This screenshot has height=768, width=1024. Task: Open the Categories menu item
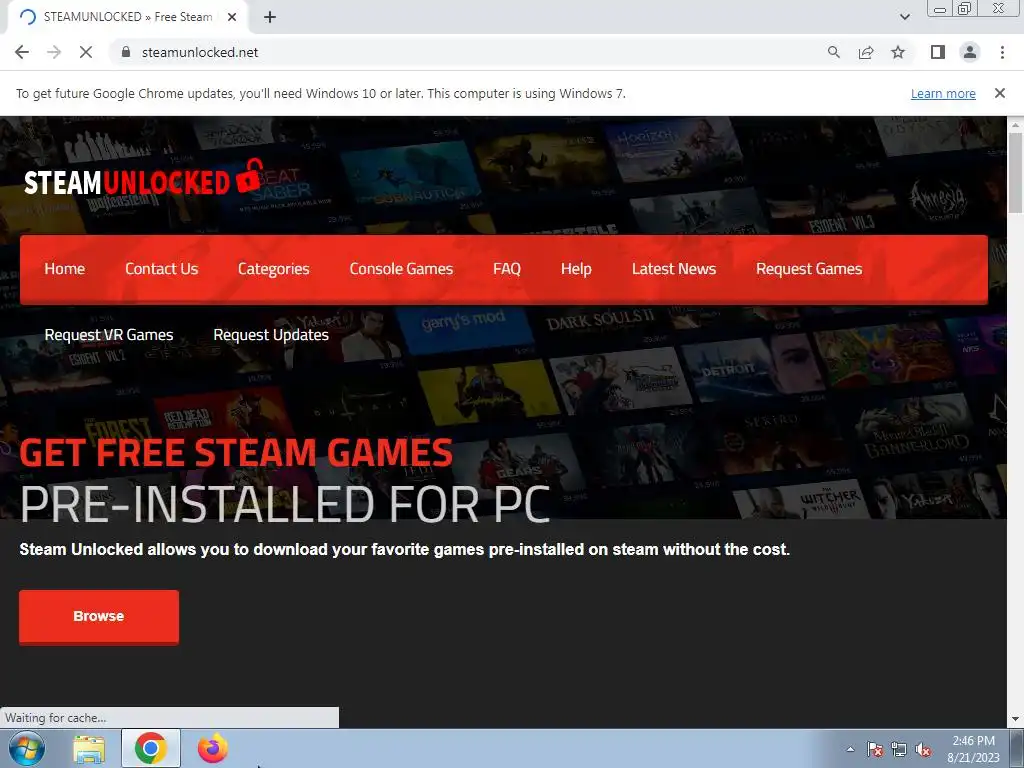274,269
